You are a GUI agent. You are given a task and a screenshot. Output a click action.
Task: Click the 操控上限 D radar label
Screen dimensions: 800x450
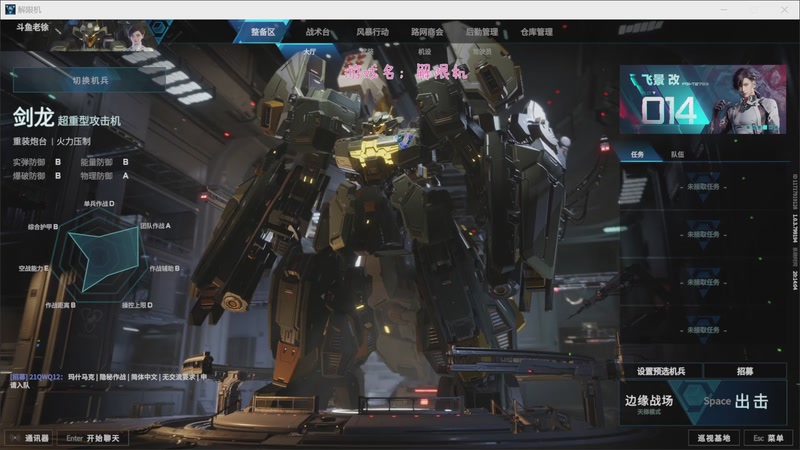click(137, 305)
